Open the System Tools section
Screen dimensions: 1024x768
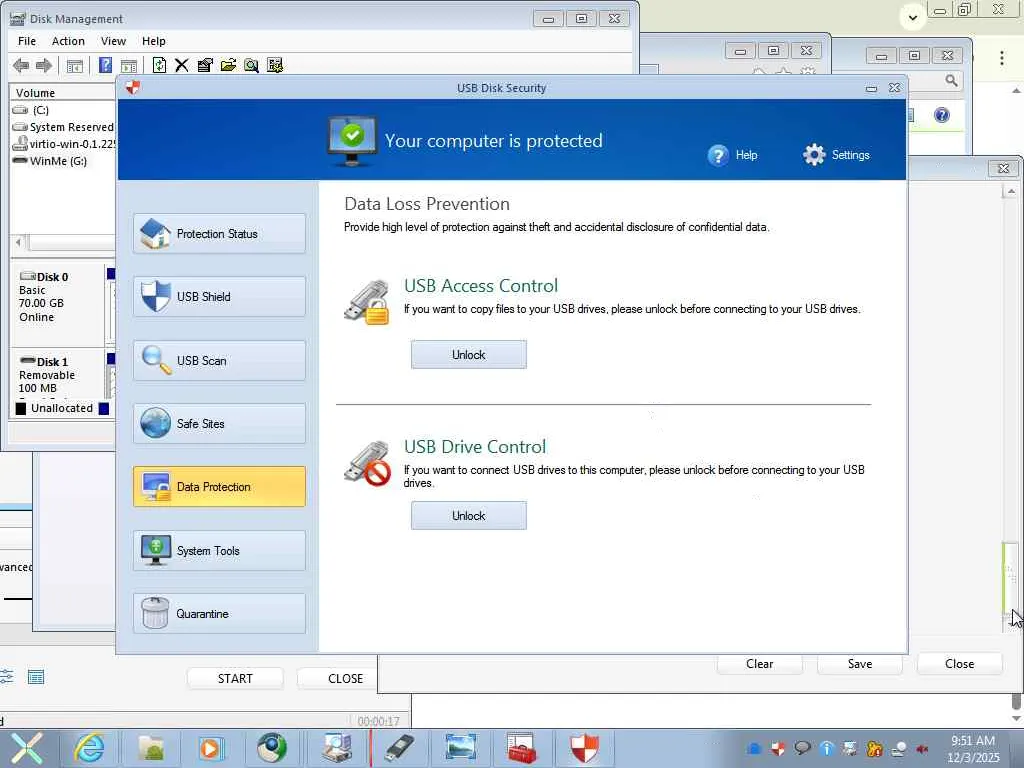pyautogui.click(x=219, y=551)
